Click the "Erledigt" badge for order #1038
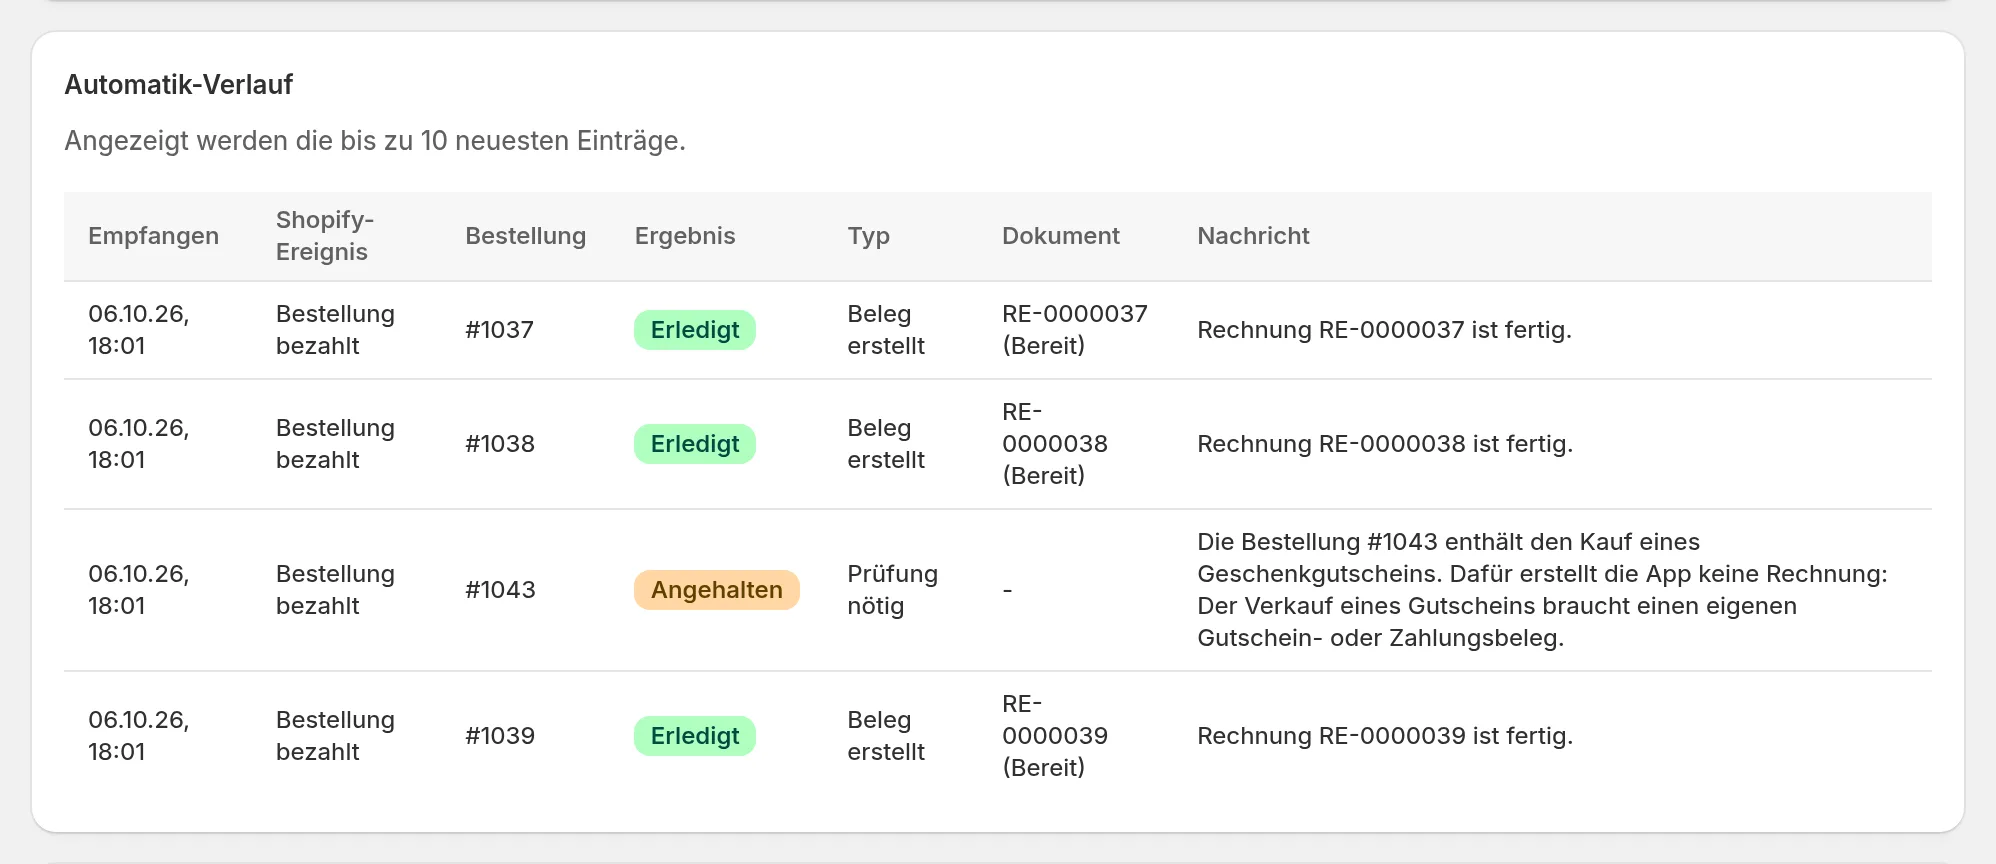The height and width of the screenshot is (864, 1996). (x=695, y=444)
